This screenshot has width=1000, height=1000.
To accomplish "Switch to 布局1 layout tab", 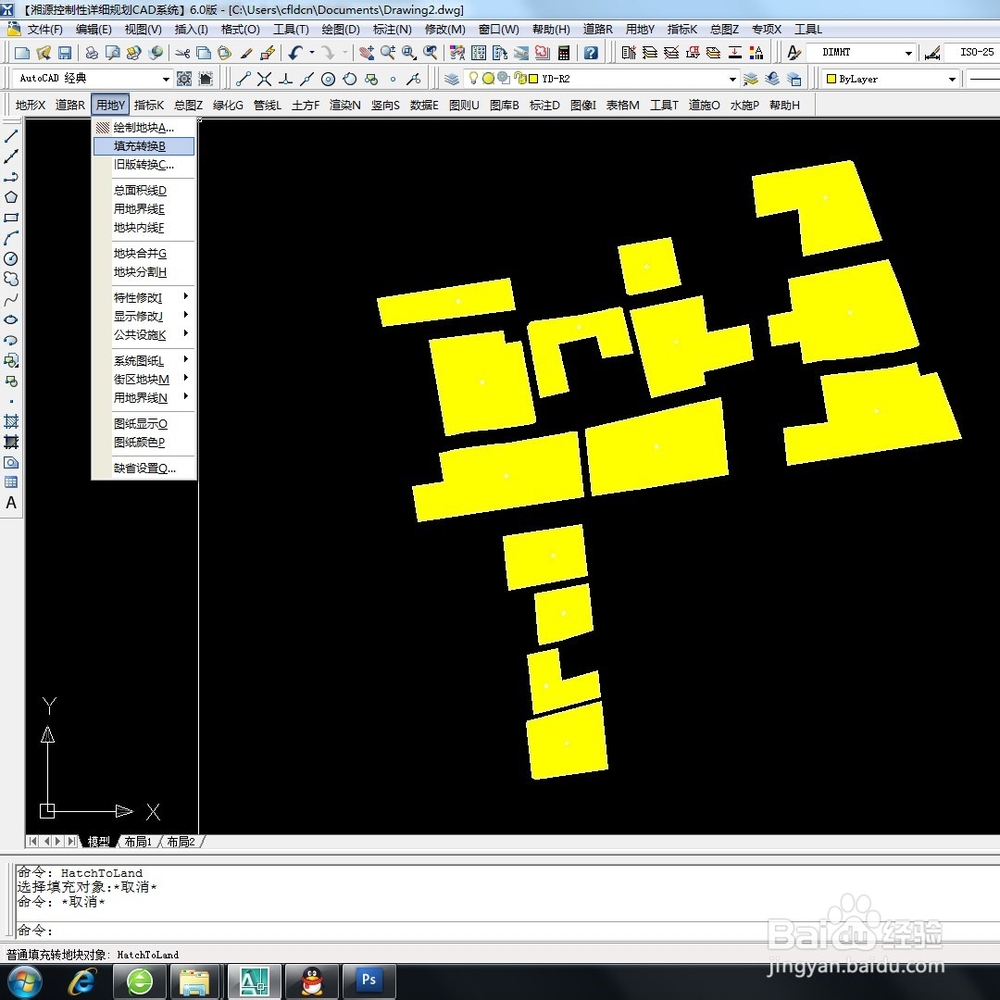I will pyautogui.click(x=138, y=842).
